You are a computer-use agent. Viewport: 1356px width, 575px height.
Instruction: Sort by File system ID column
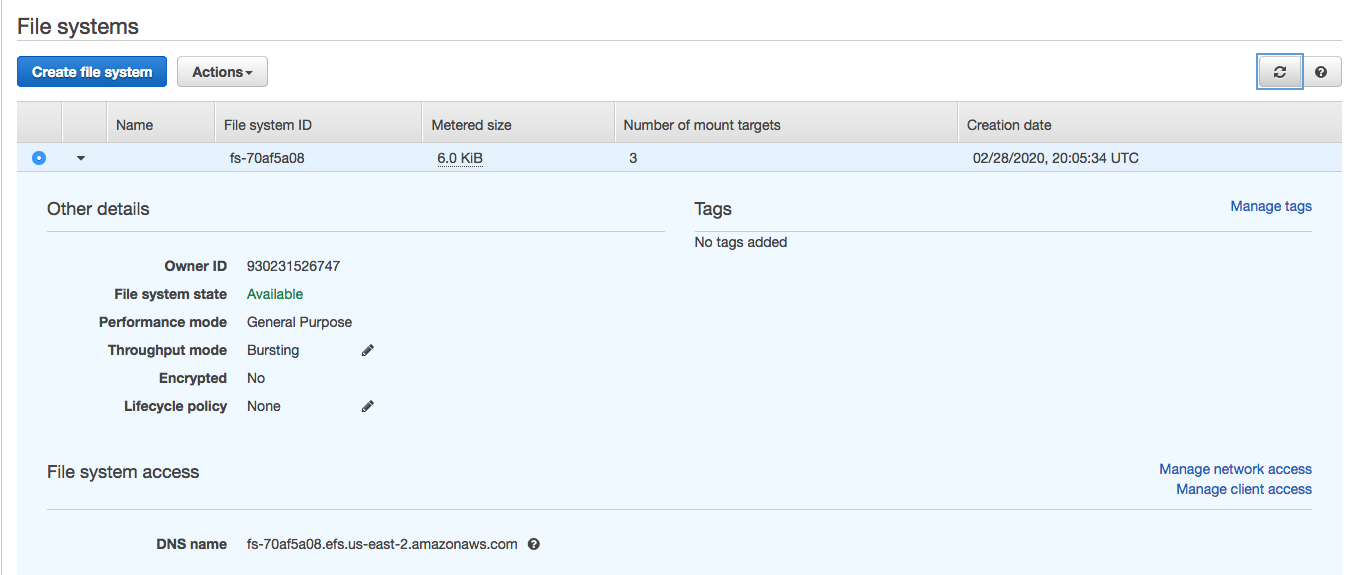pyautogui.click(x=268, y=125)
